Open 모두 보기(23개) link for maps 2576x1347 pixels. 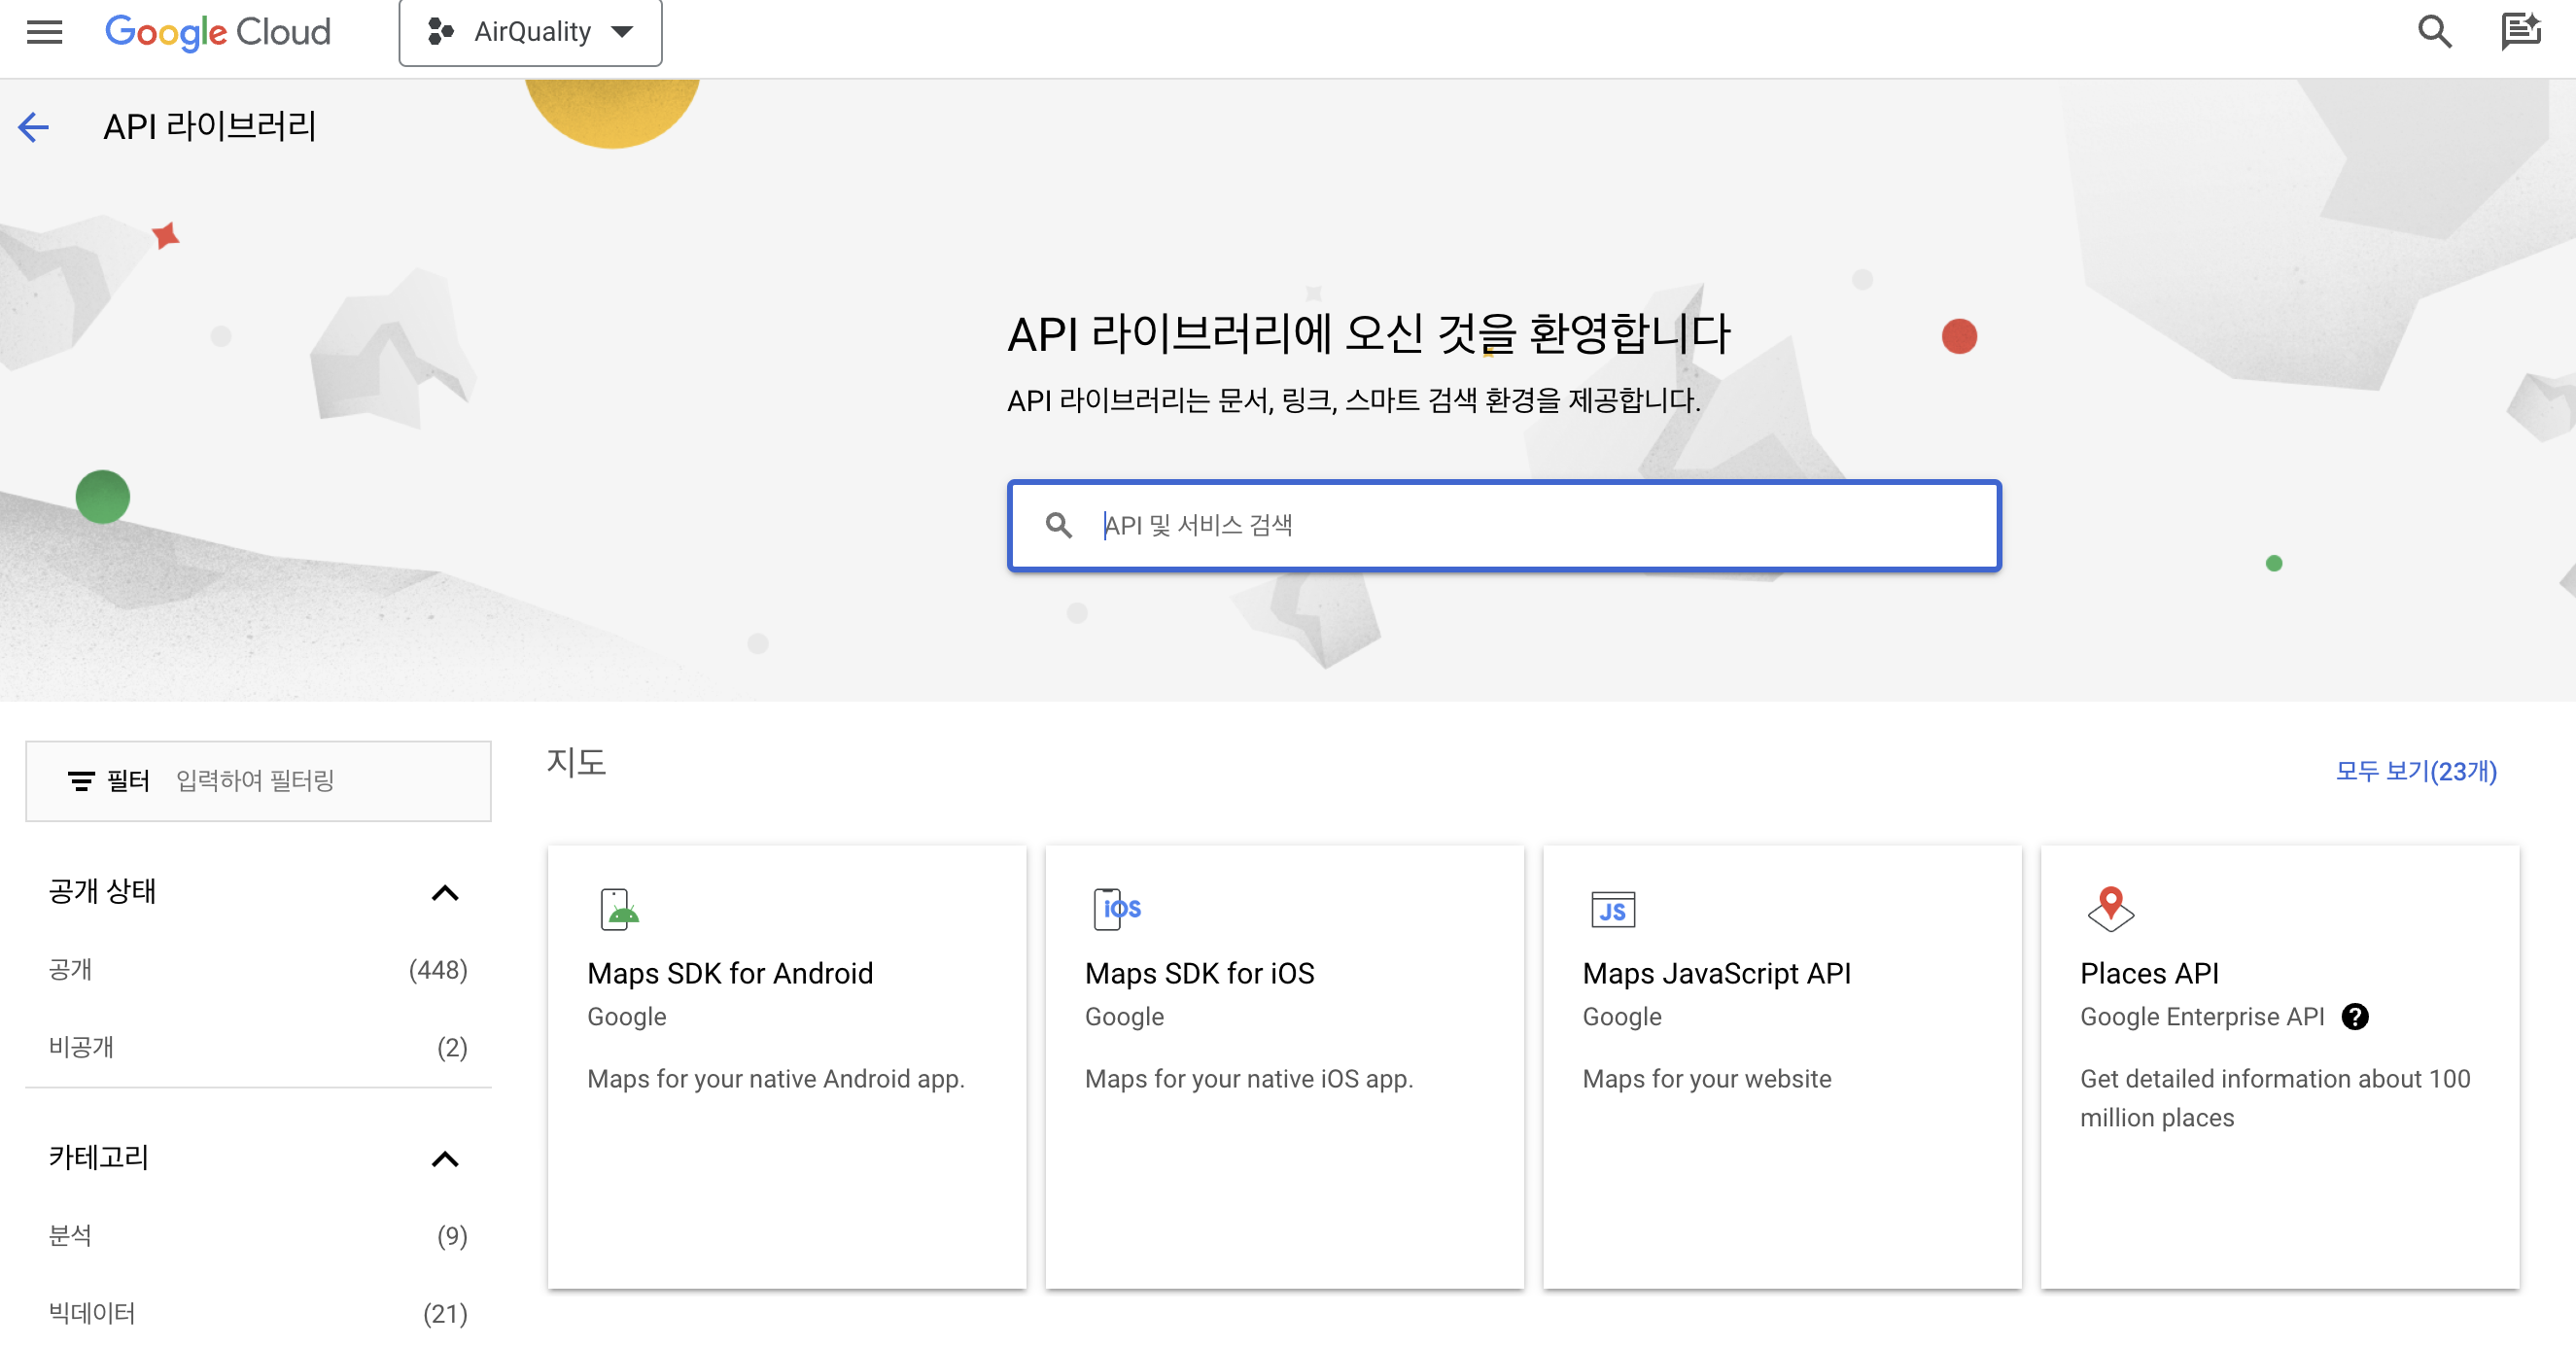click(x=2415, y=771)
